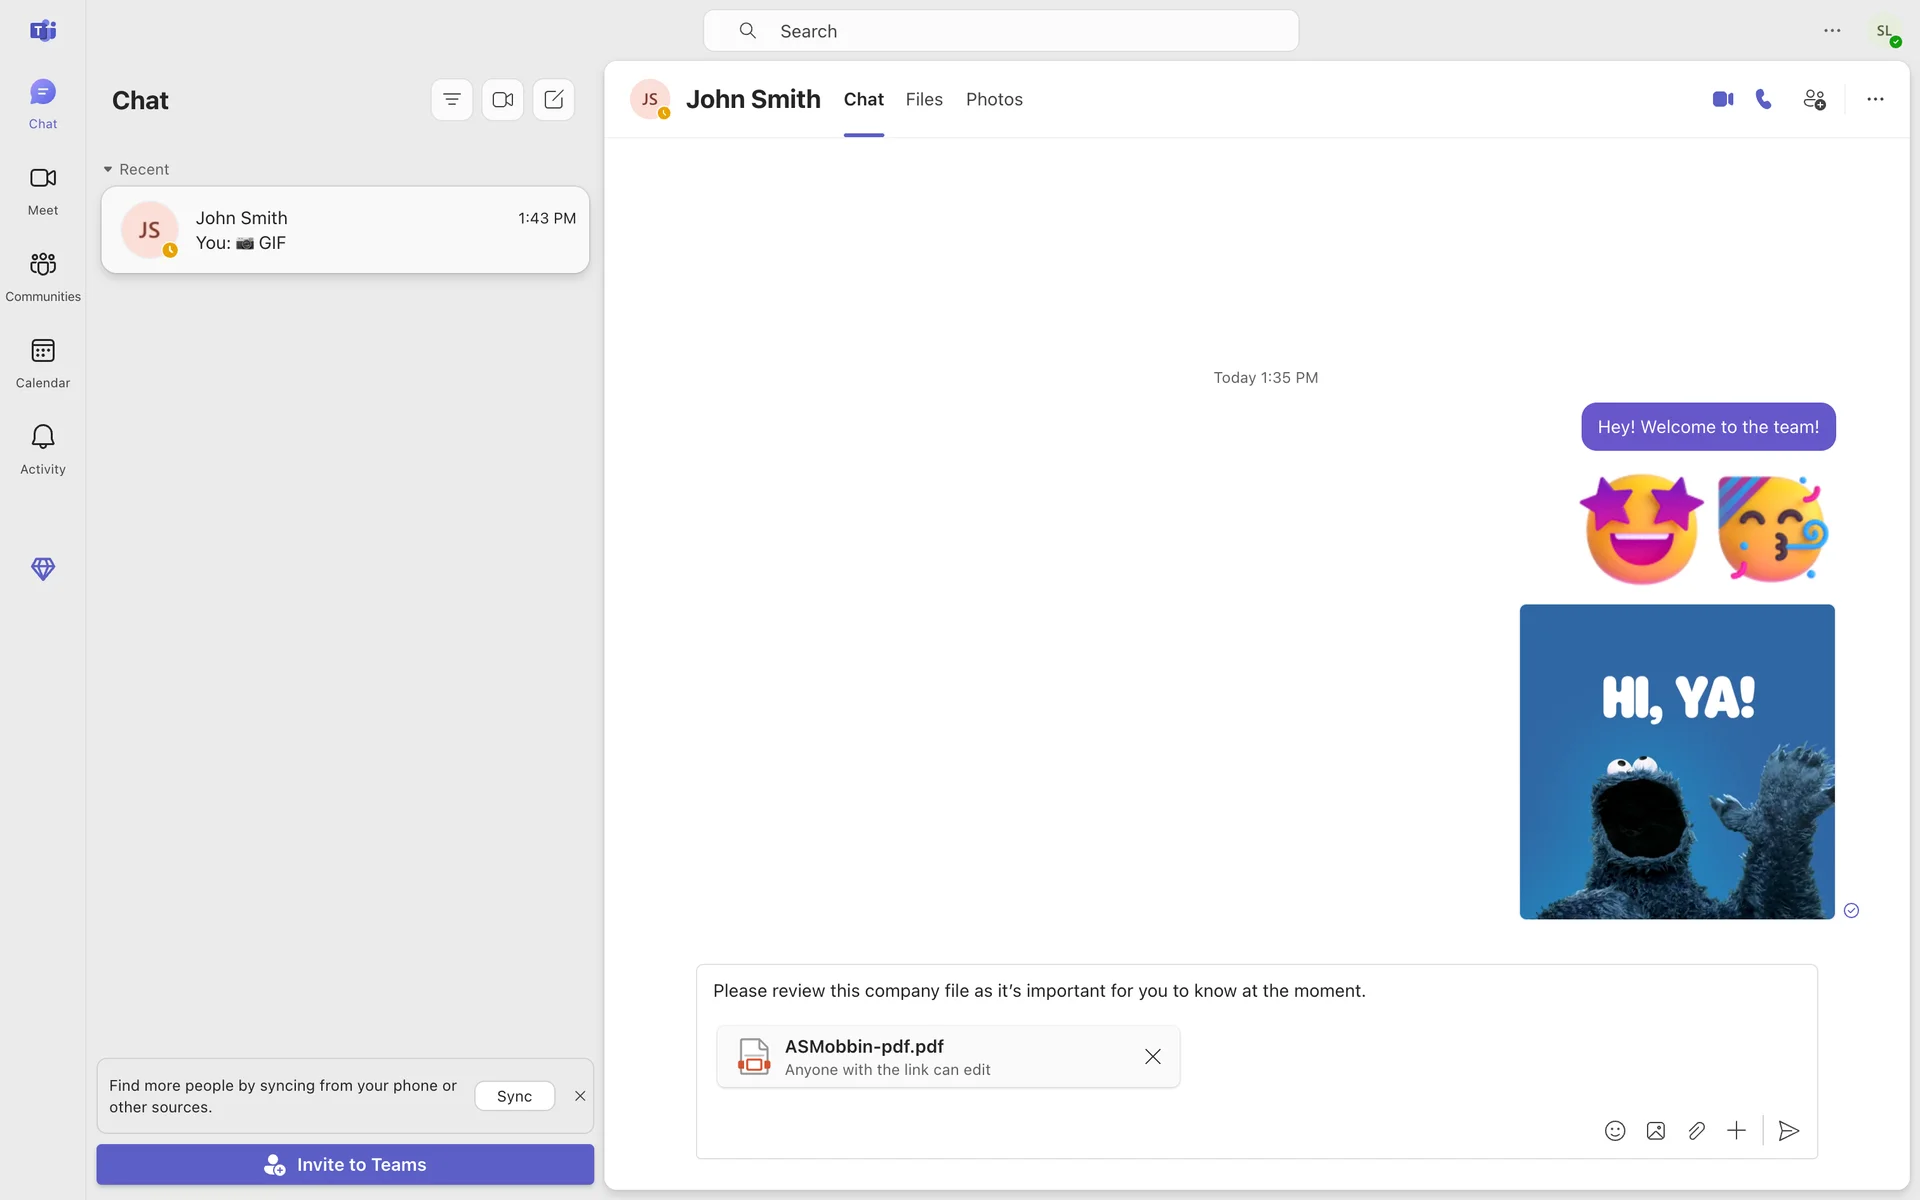1920x1200 pixels.
Task: Start a video call with John Smith
Action: point(1722,99)
